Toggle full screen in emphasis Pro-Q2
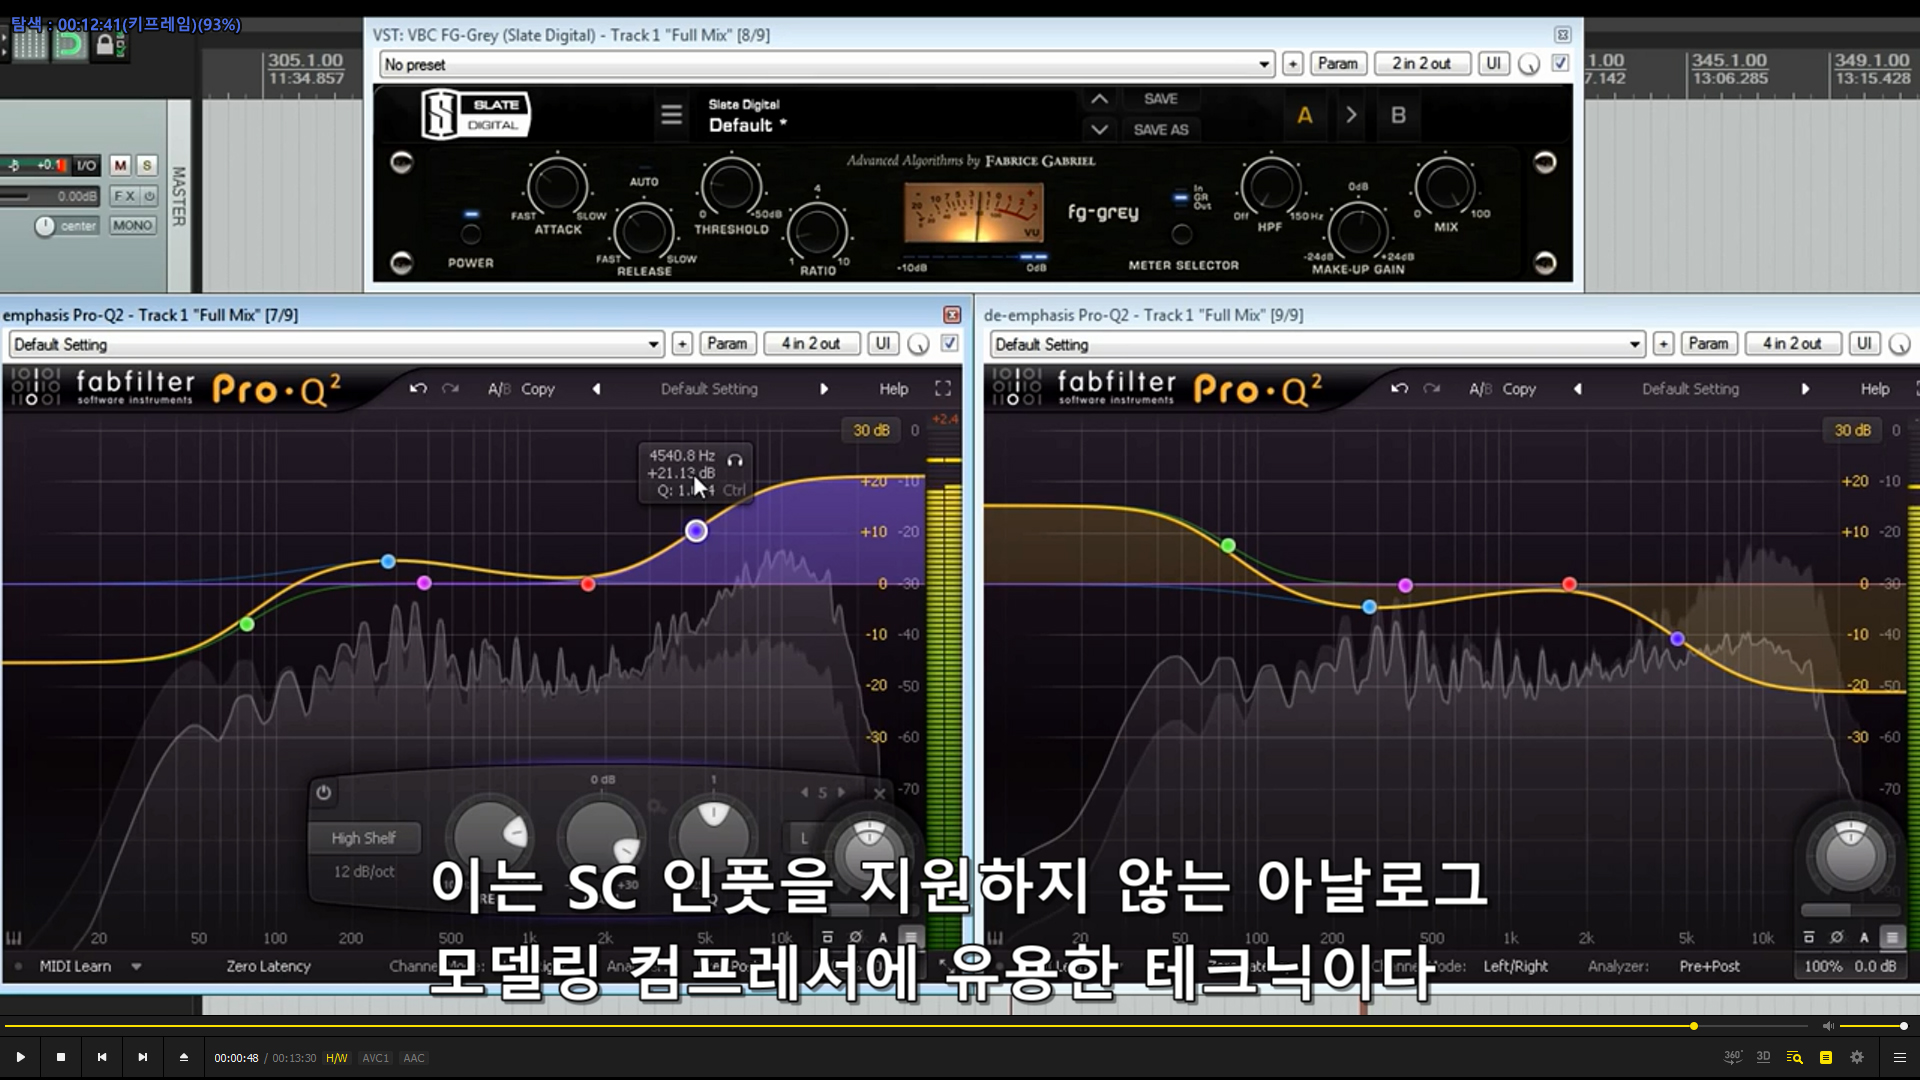 (942, 389)
